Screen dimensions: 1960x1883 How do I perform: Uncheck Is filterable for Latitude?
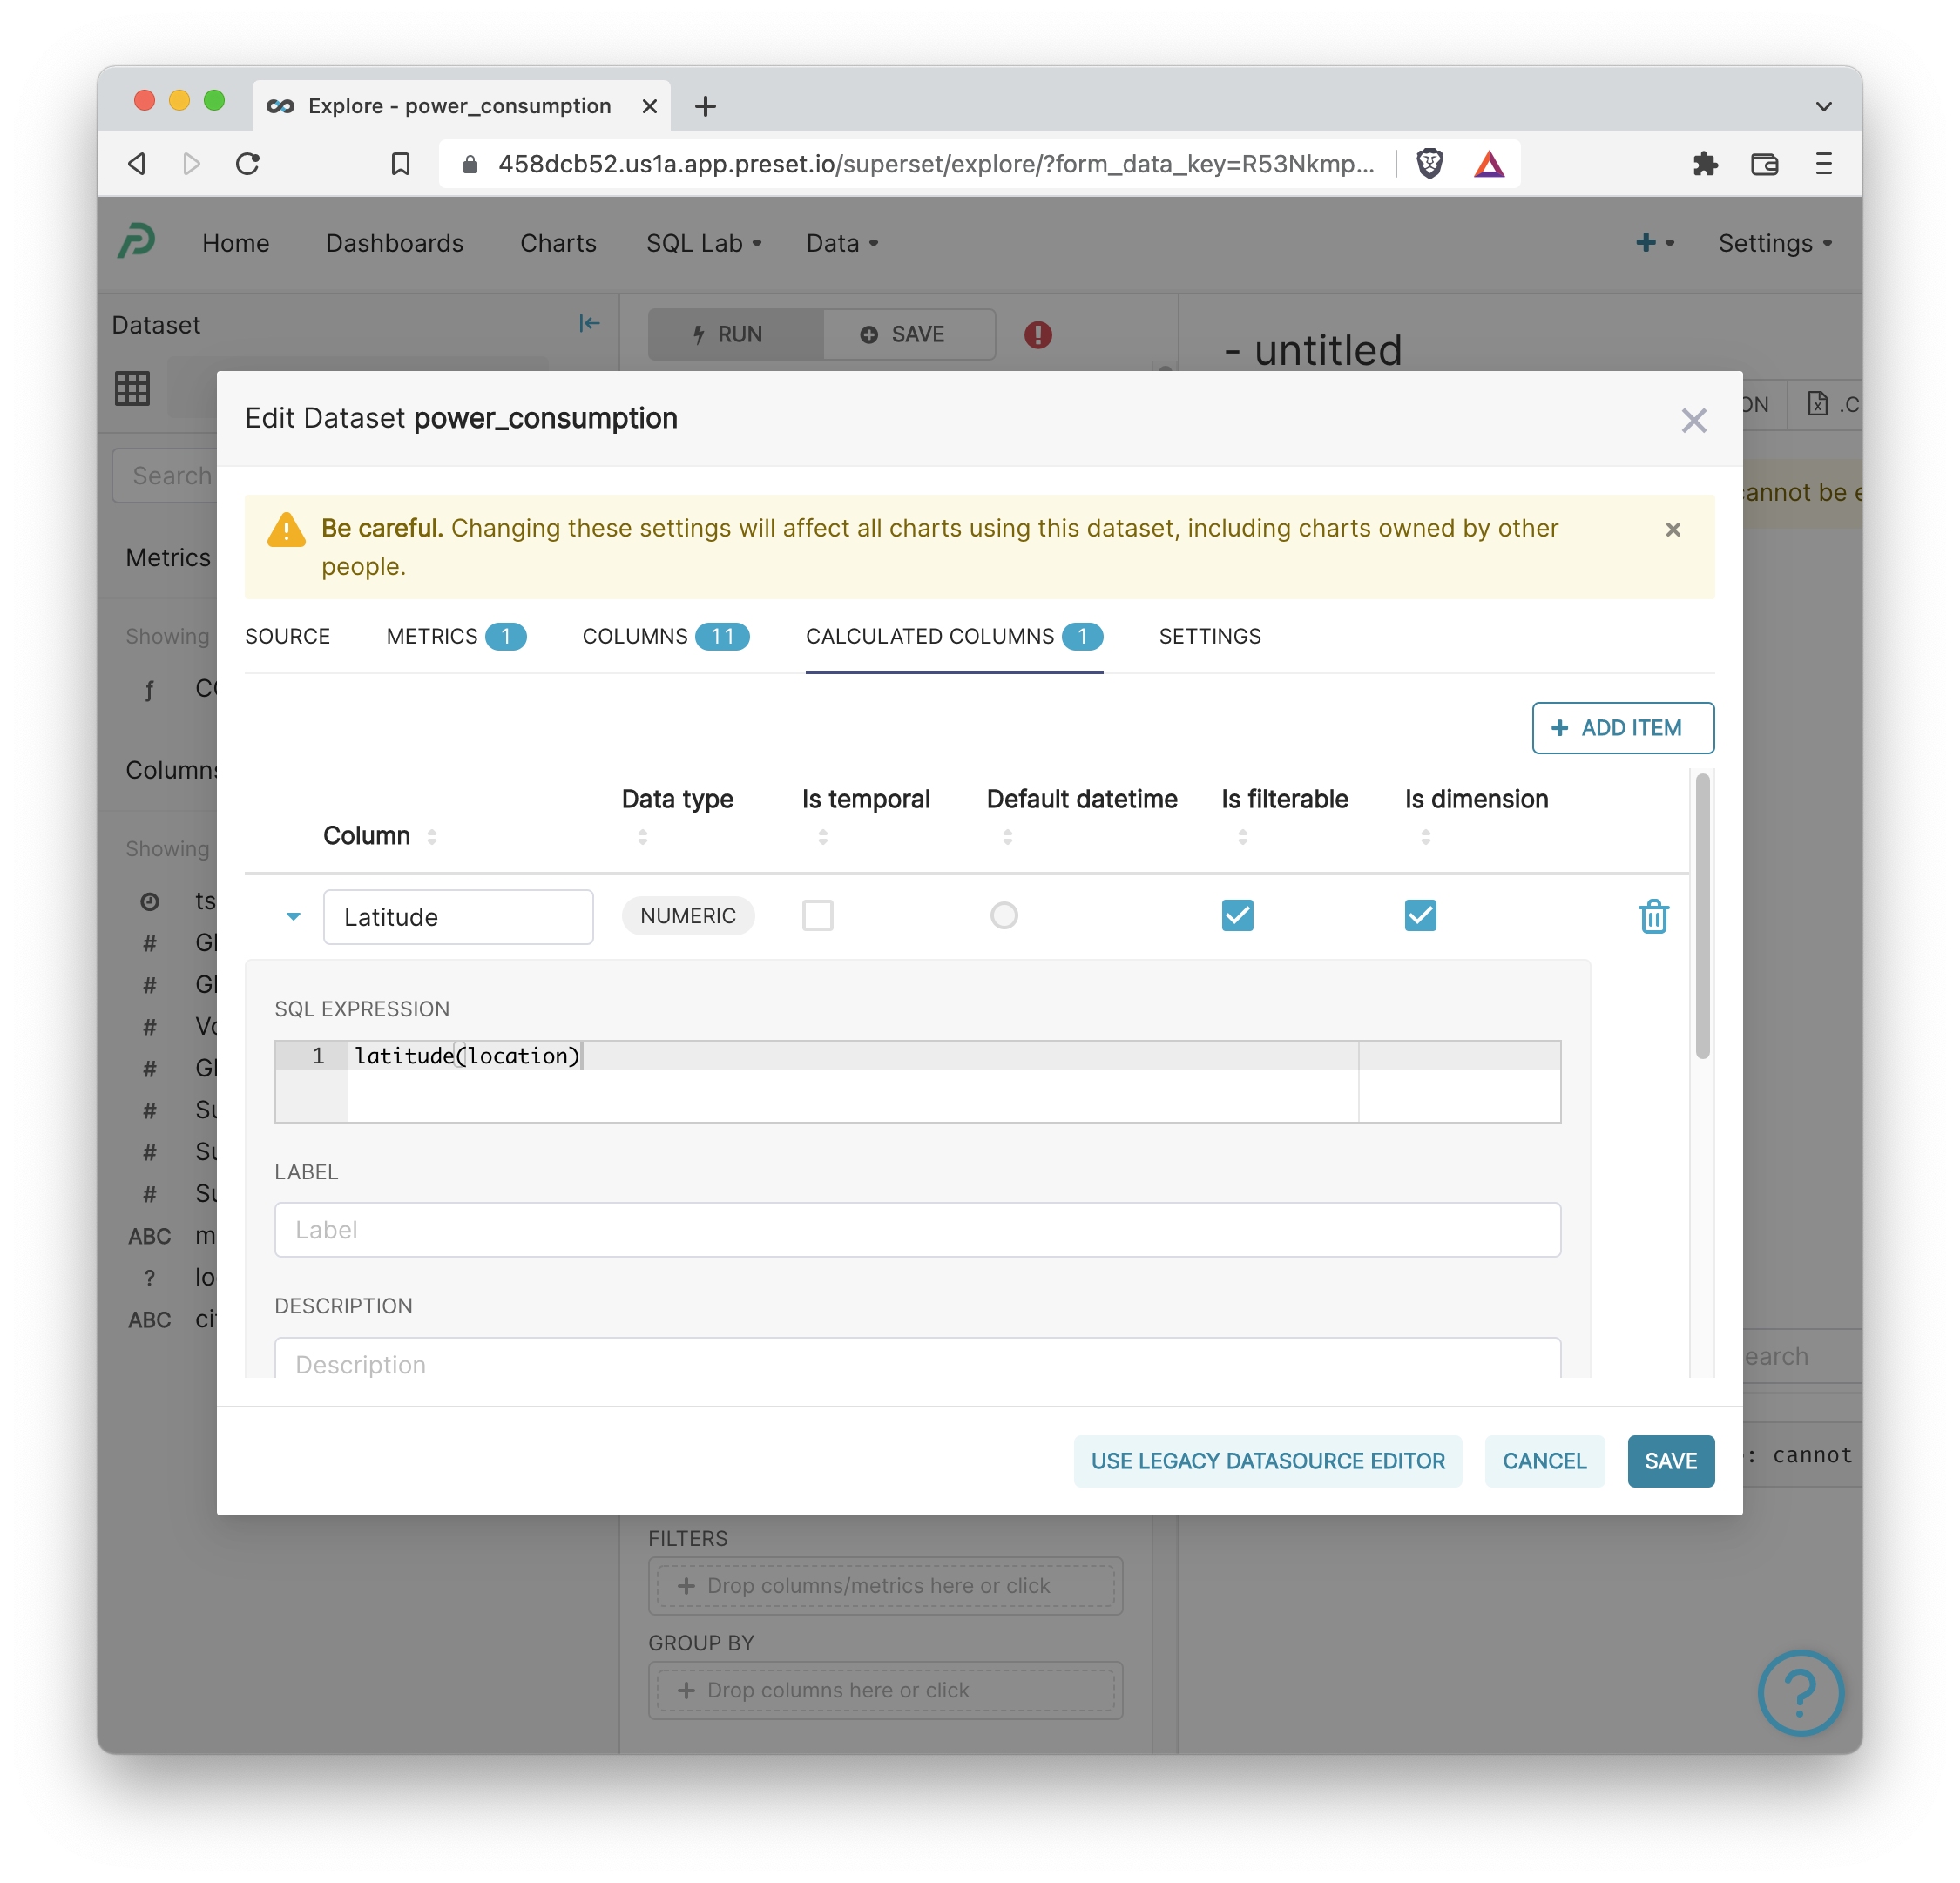[1237, 915]
